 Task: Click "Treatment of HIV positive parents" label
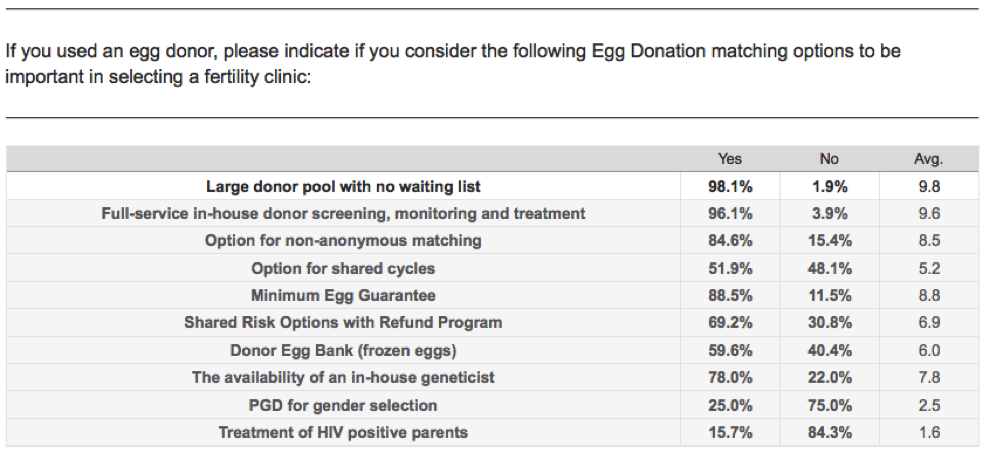[343, 432]
